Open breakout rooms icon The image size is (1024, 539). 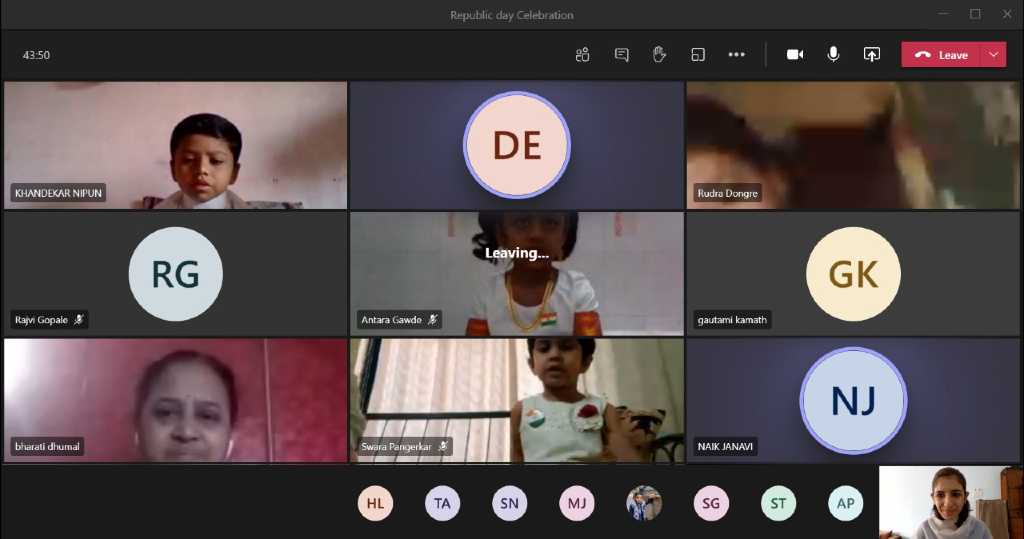pos(697,55)
